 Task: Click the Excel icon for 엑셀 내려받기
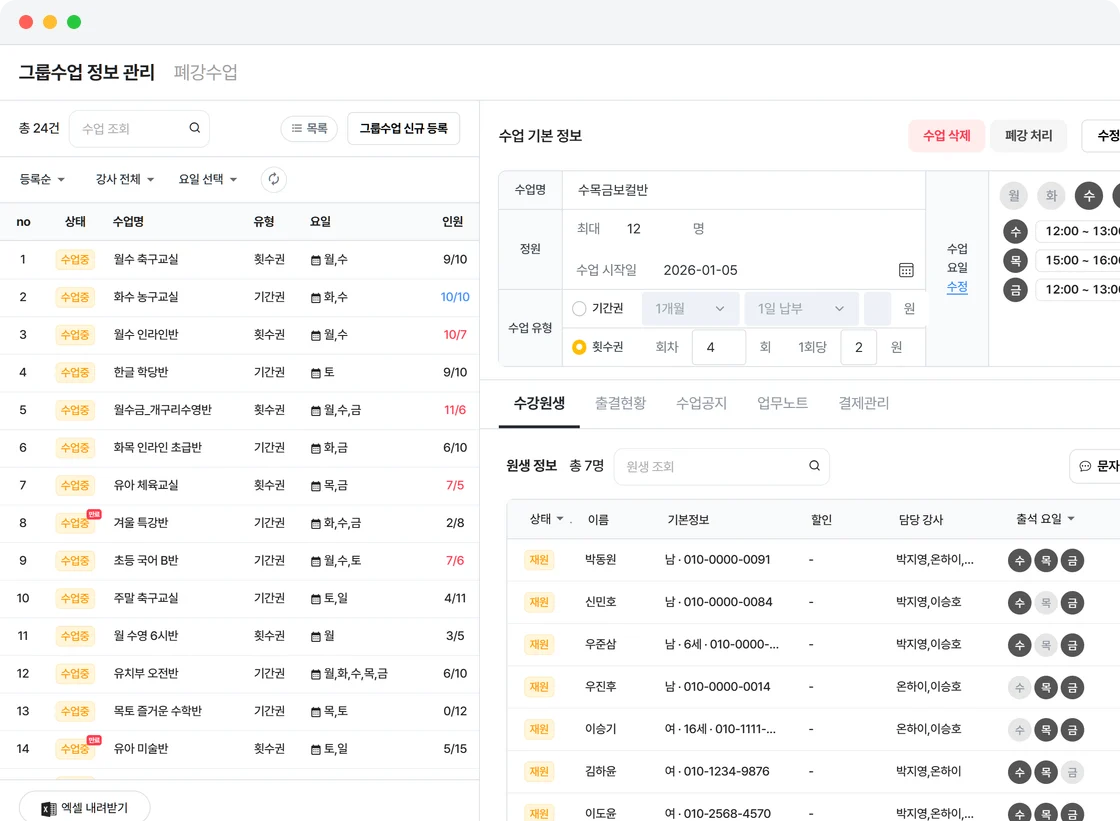click(x=49, y=809)
